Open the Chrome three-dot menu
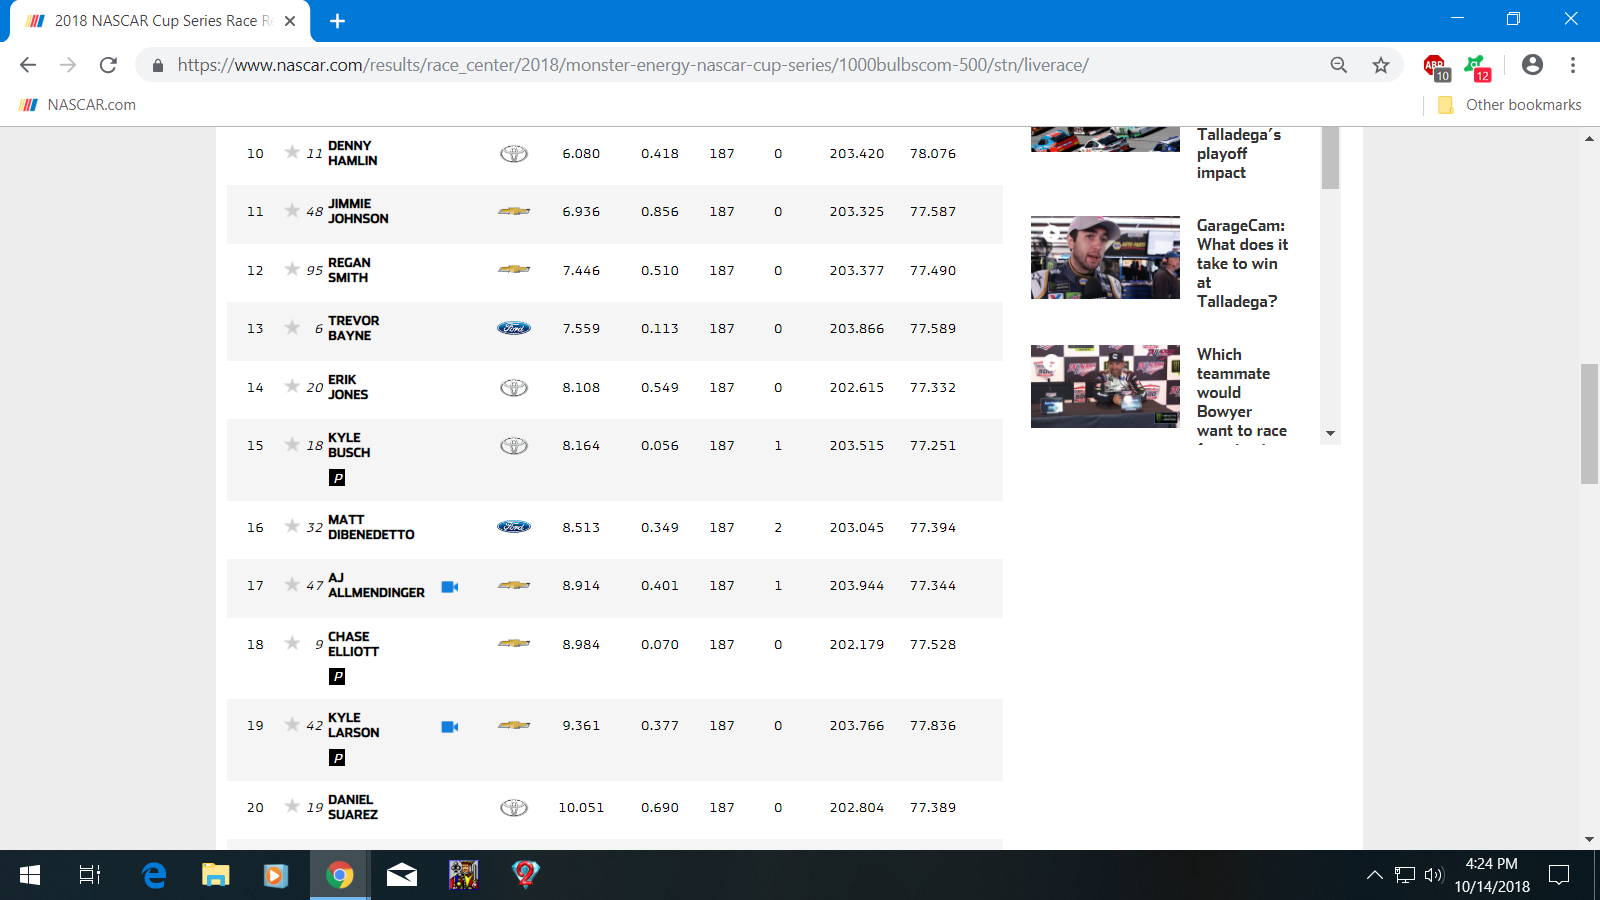This screenshot has height=900, width=1600. (1573, 65)
